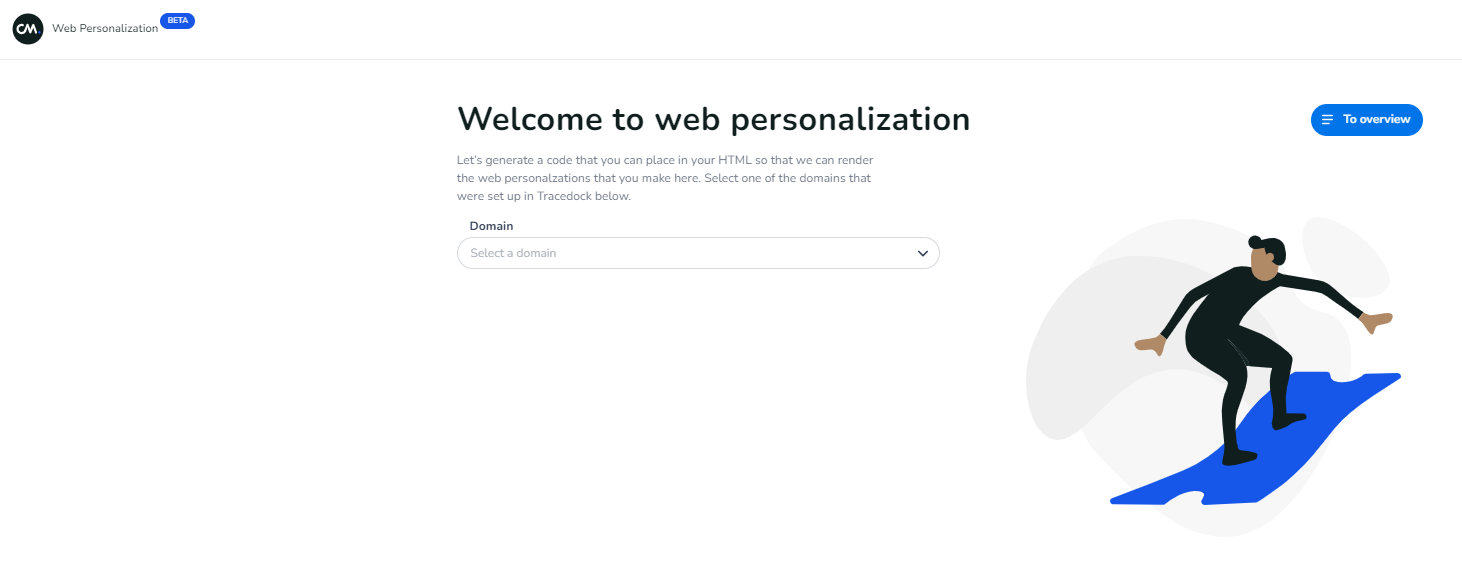
Task: Click the list icon in To overview
Action: click(1327, 120)
